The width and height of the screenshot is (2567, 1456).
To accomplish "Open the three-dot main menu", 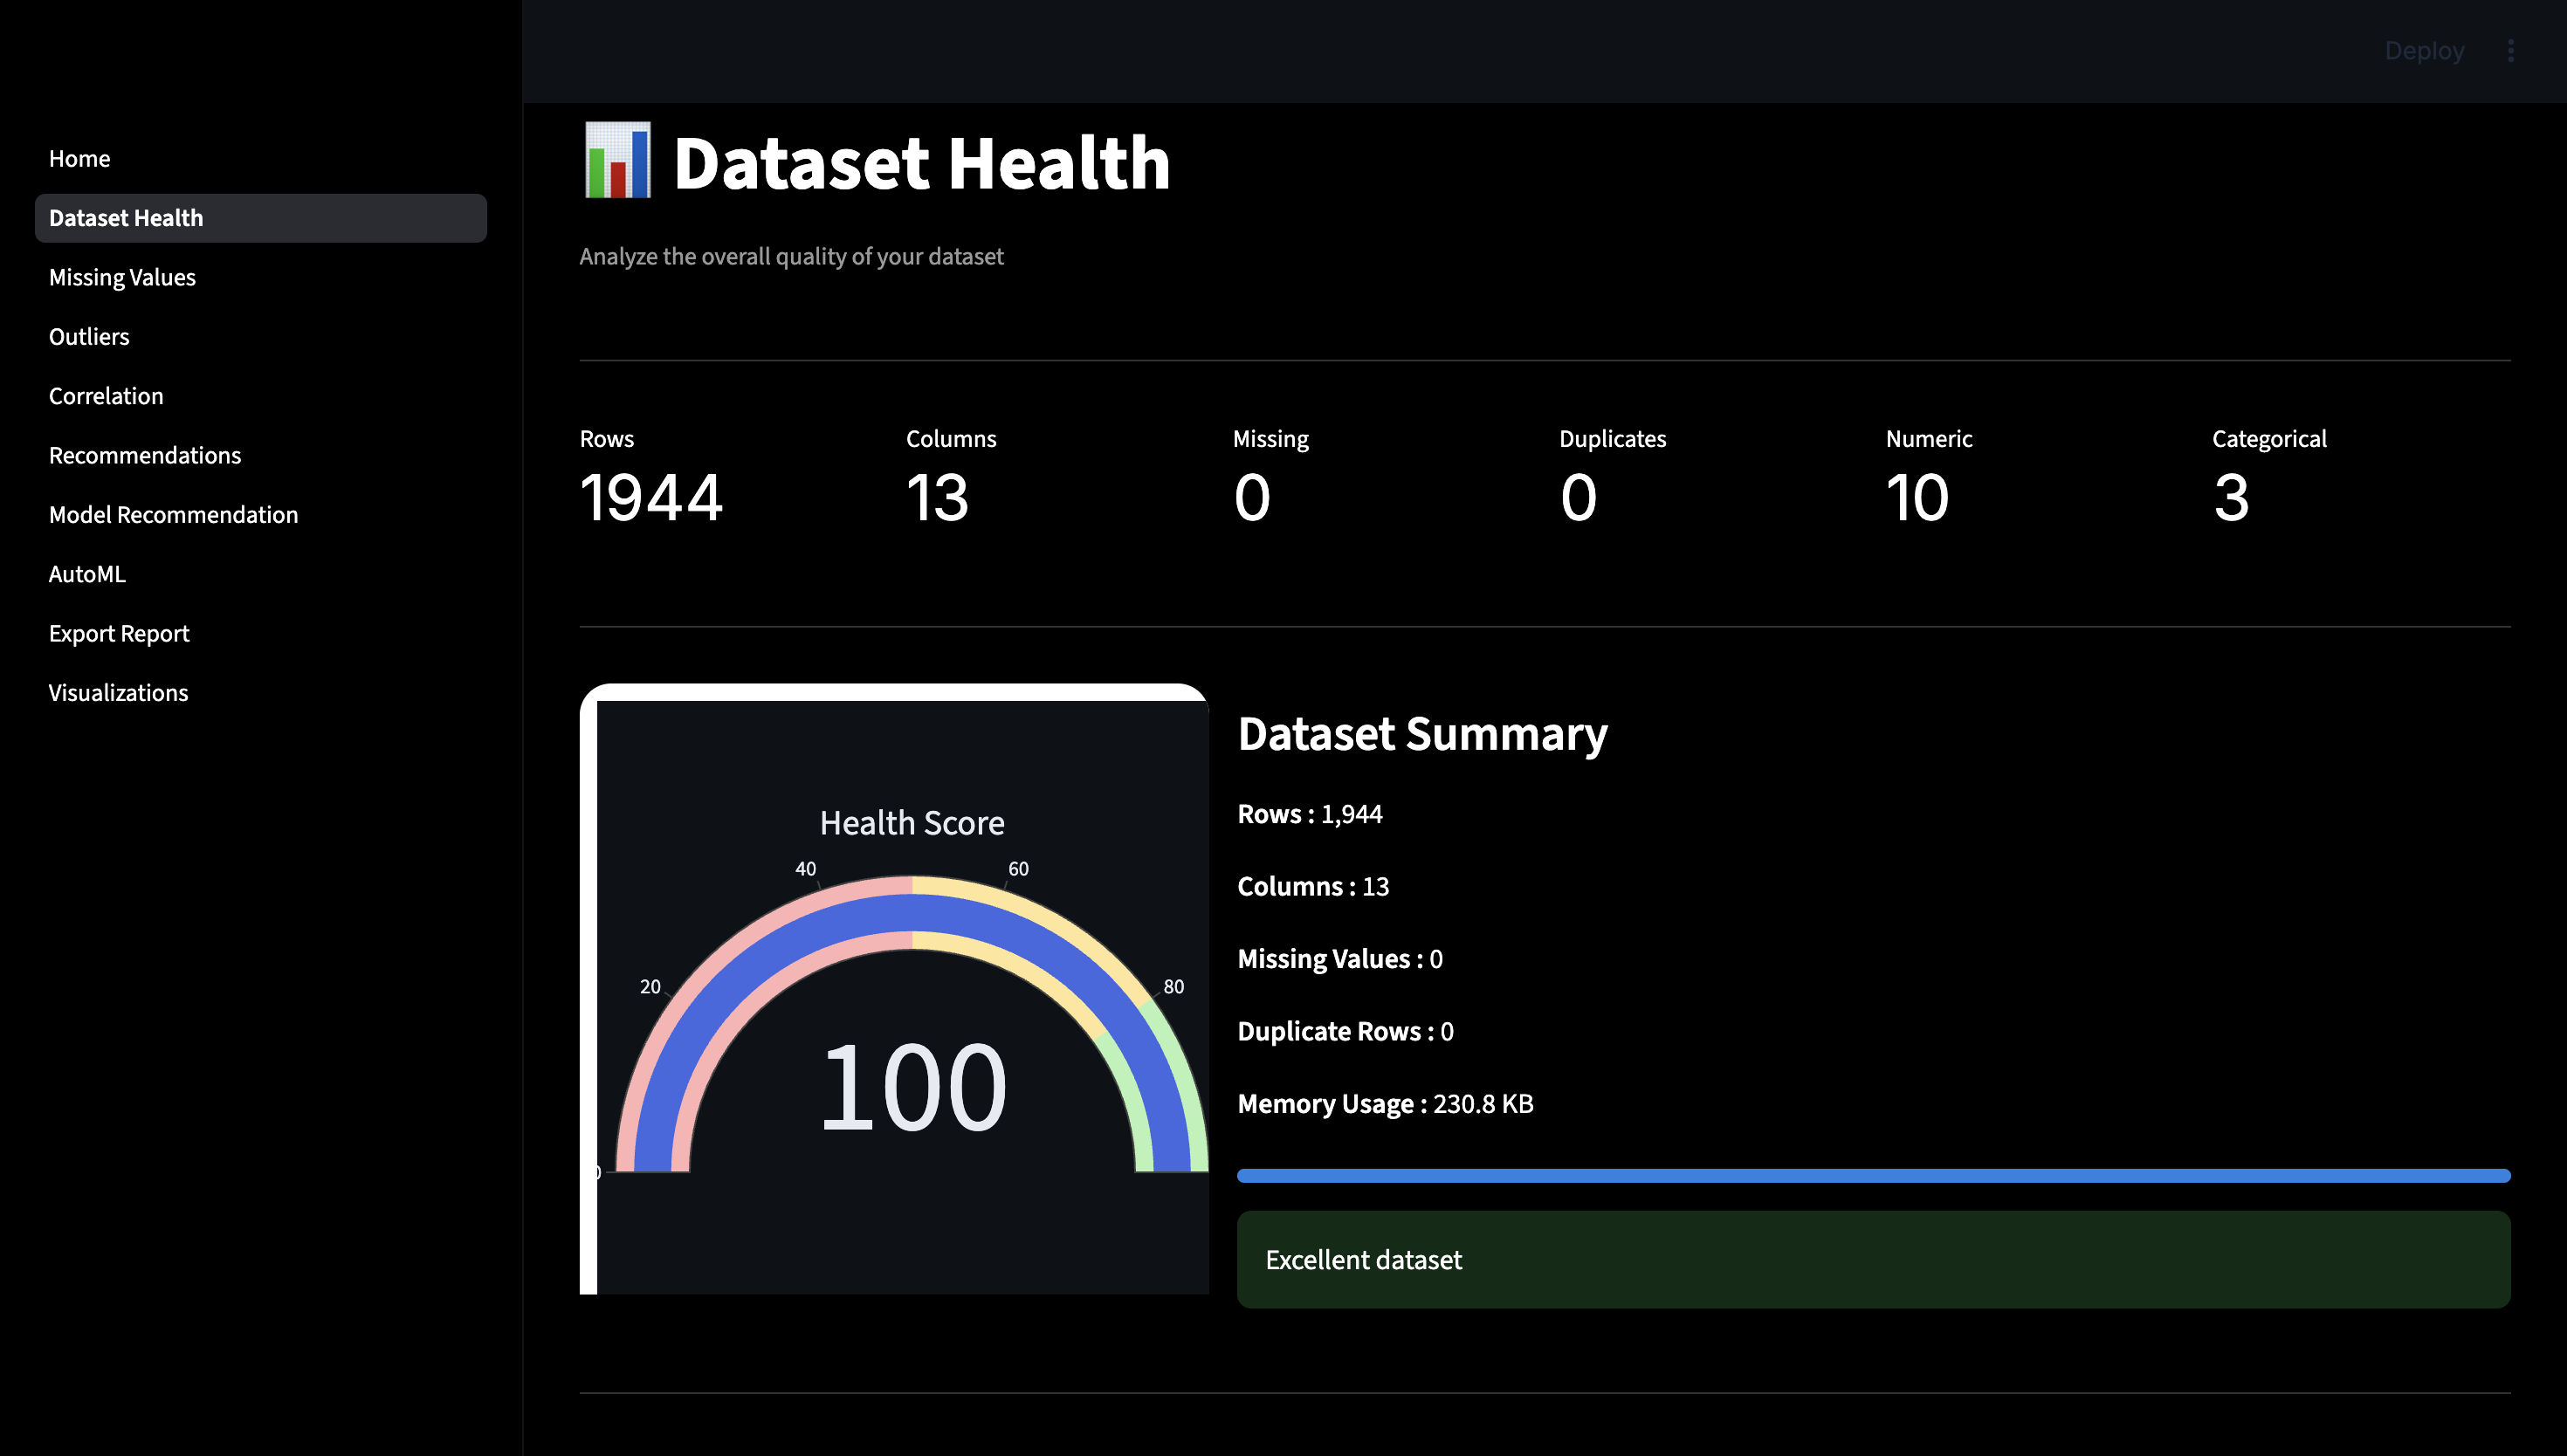I will tap(2510, 51).
